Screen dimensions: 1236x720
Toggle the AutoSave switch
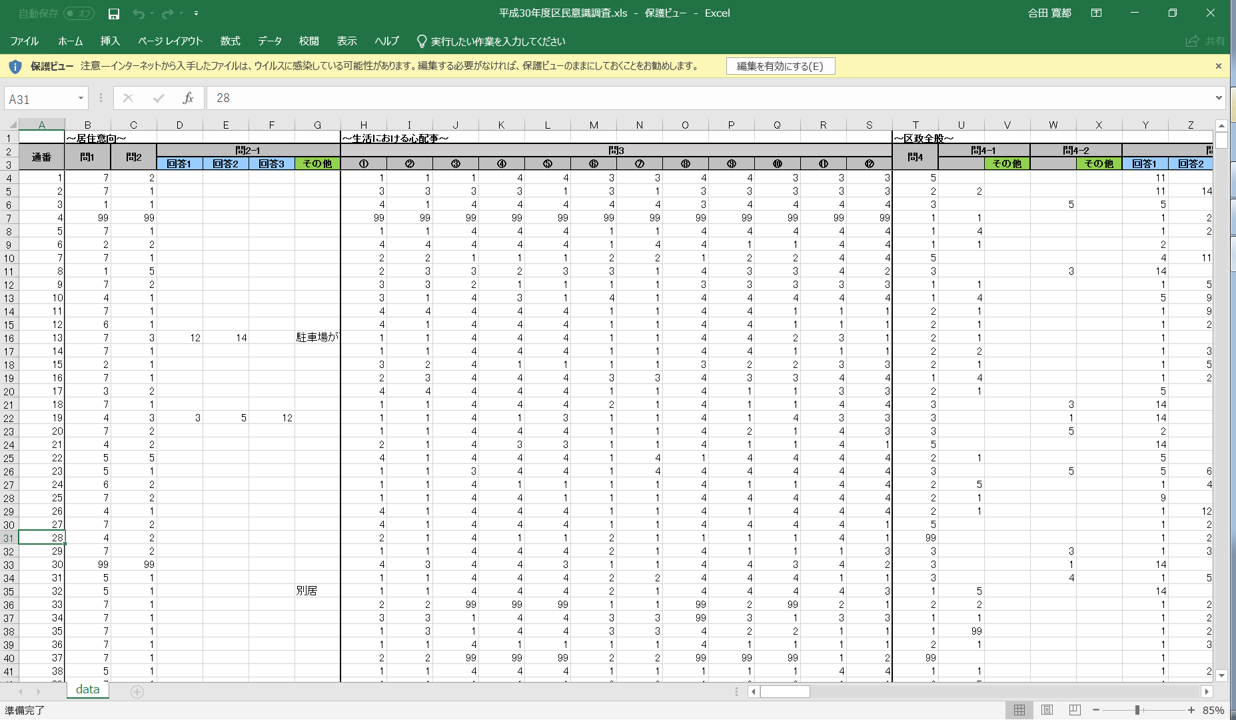pos(78,13)
